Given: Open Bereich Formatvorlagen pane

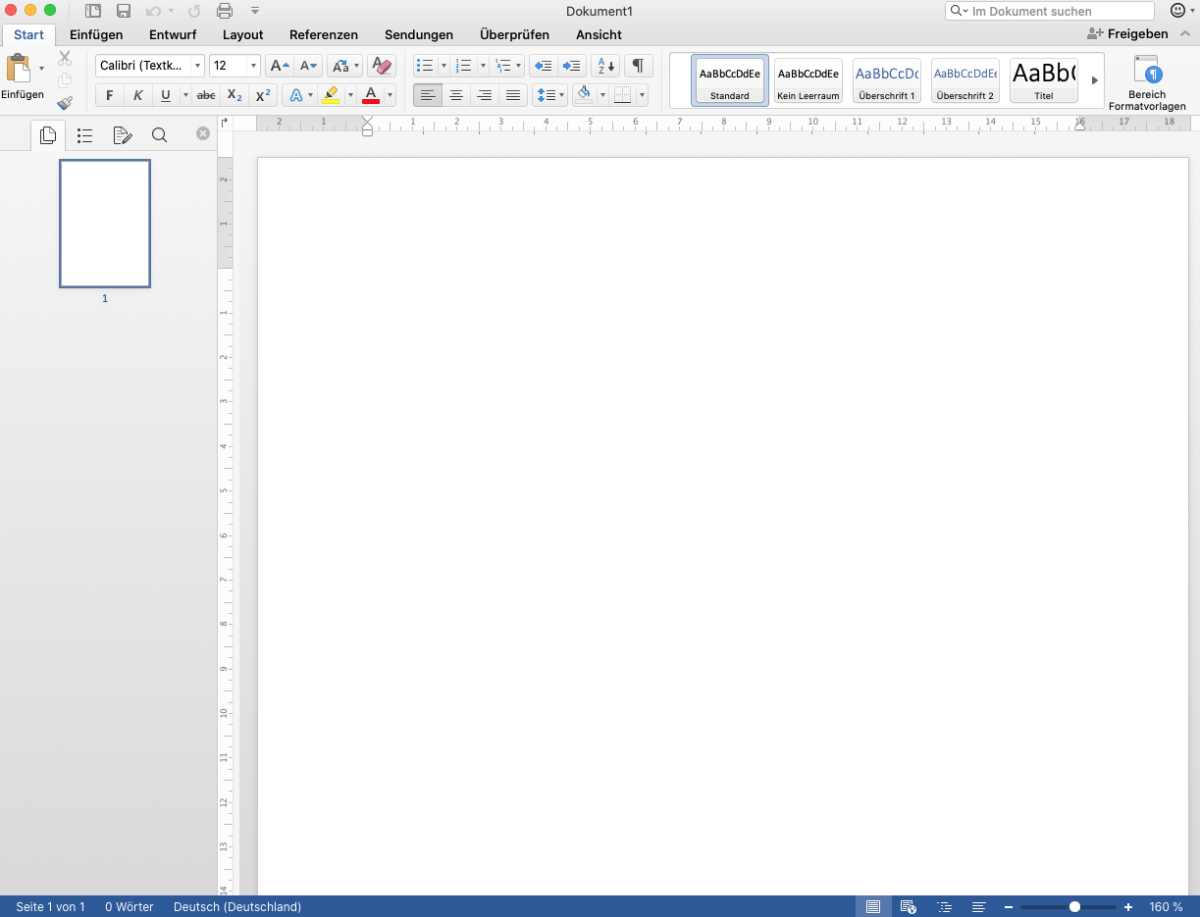Looking at the screenshot, I should point(1147,83).
